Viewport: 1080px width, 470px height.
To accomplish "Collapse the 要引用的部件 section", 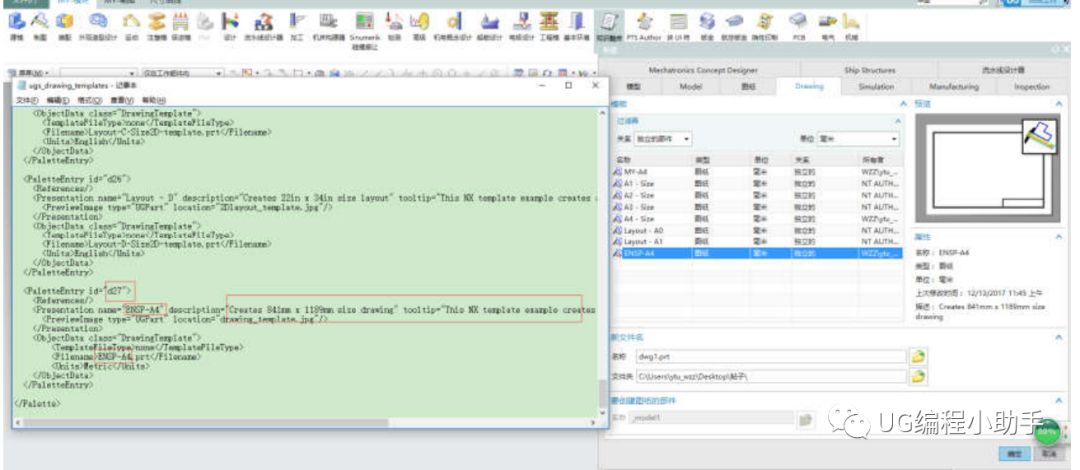I will click(1059, 400).
